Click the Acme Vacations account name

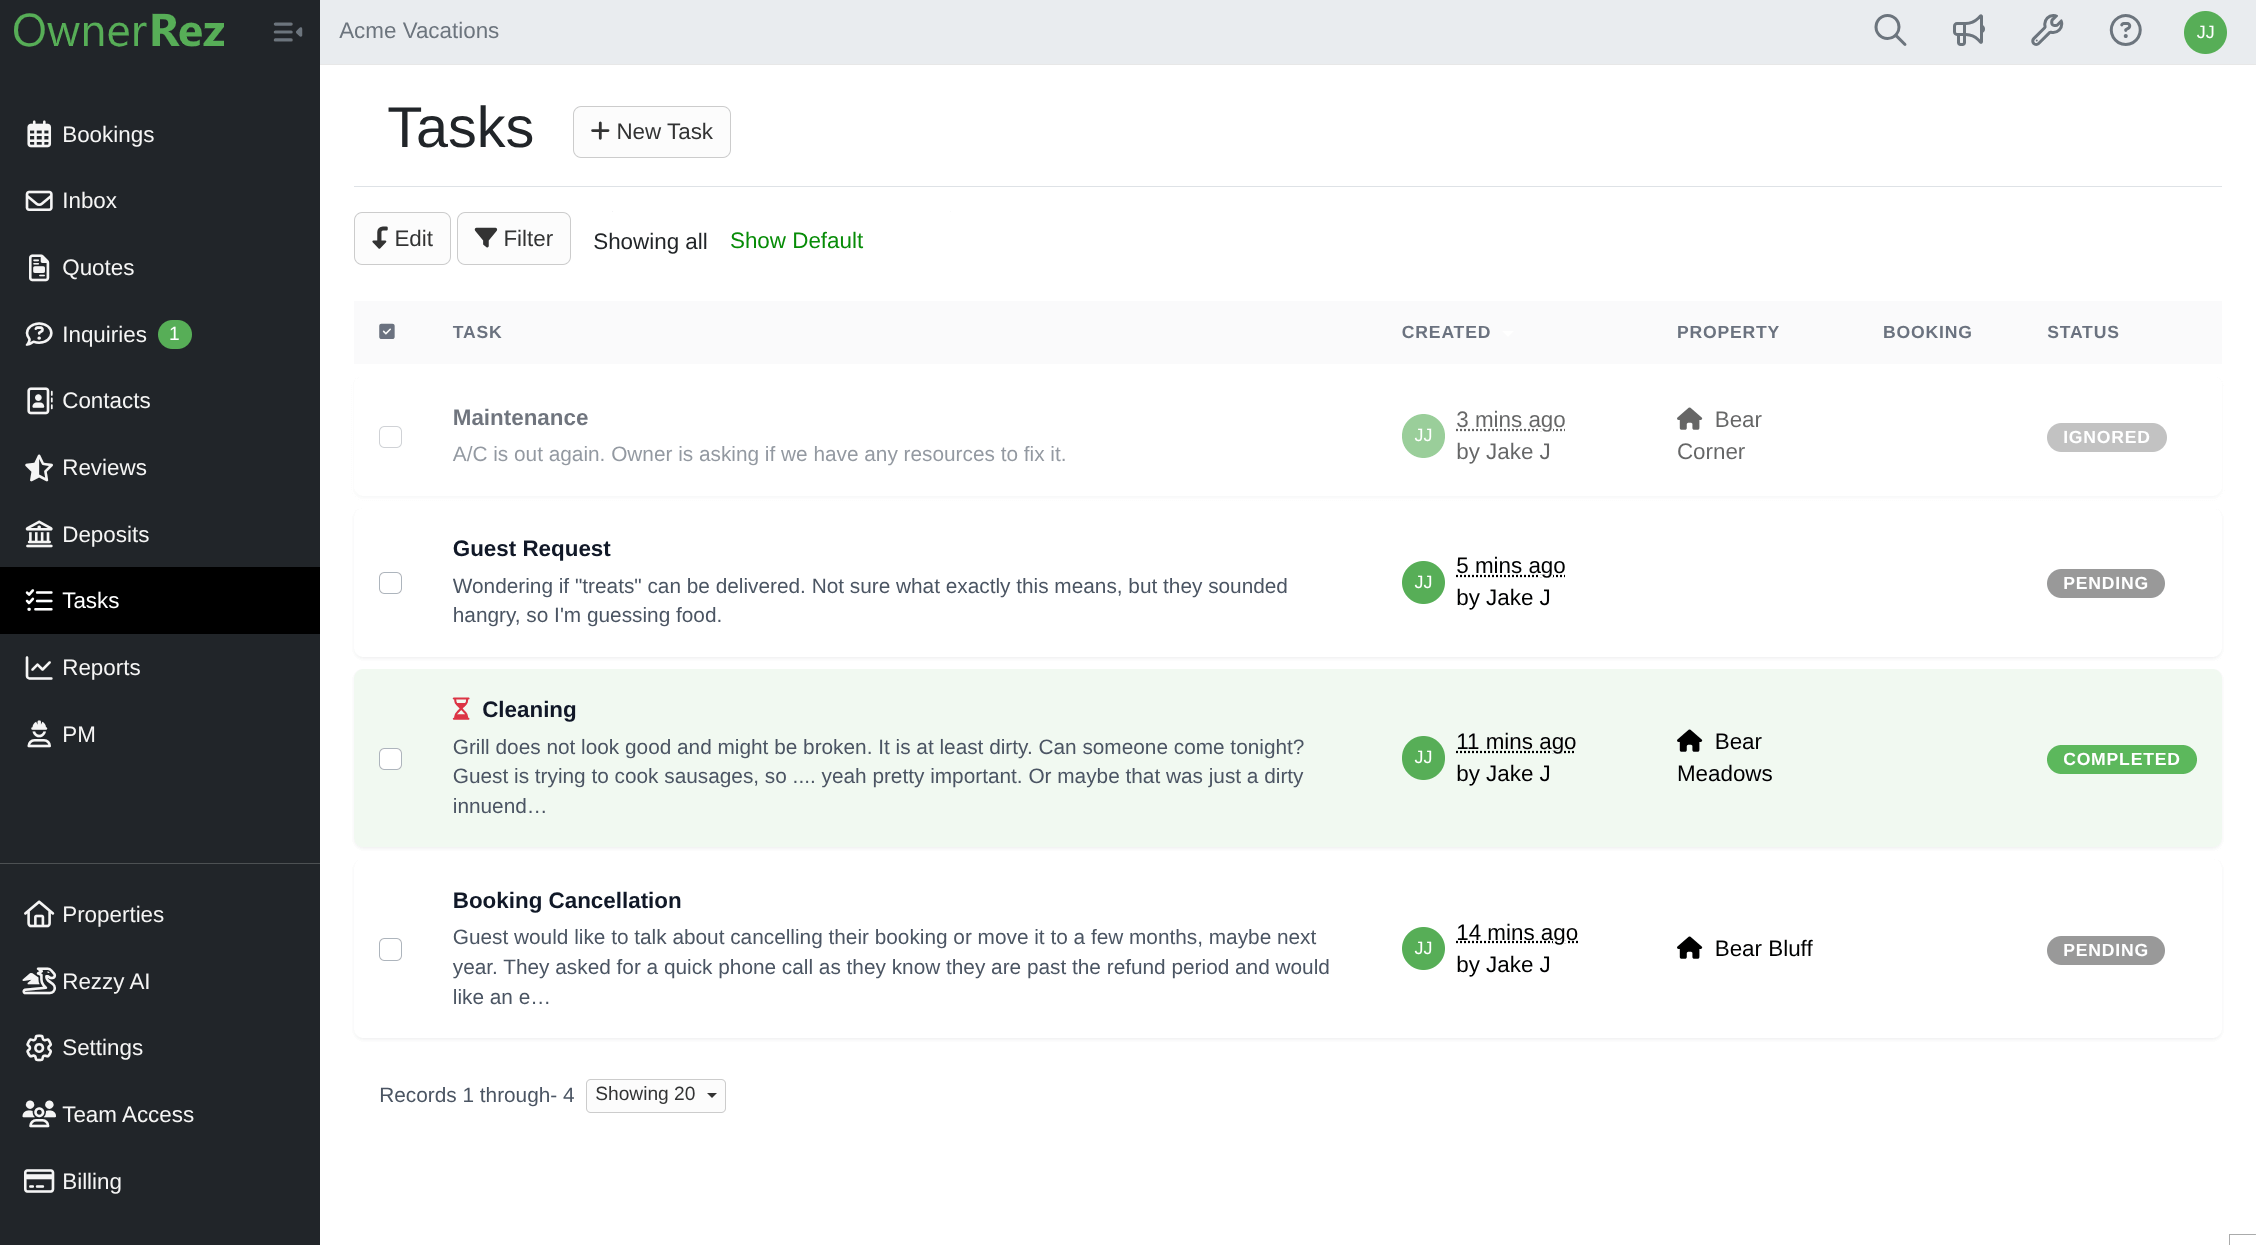(x=419, y=31)
